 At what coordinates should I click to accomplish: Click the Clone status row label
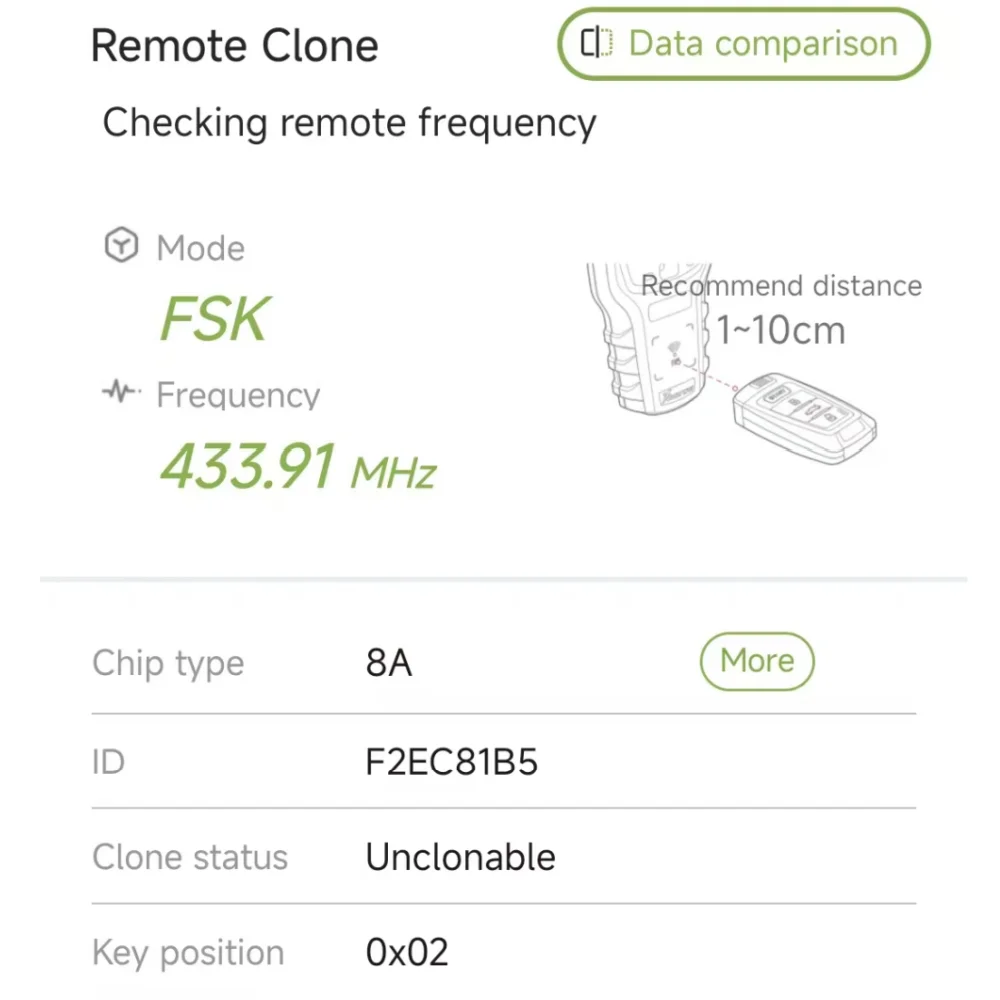[x=190, y=857]
